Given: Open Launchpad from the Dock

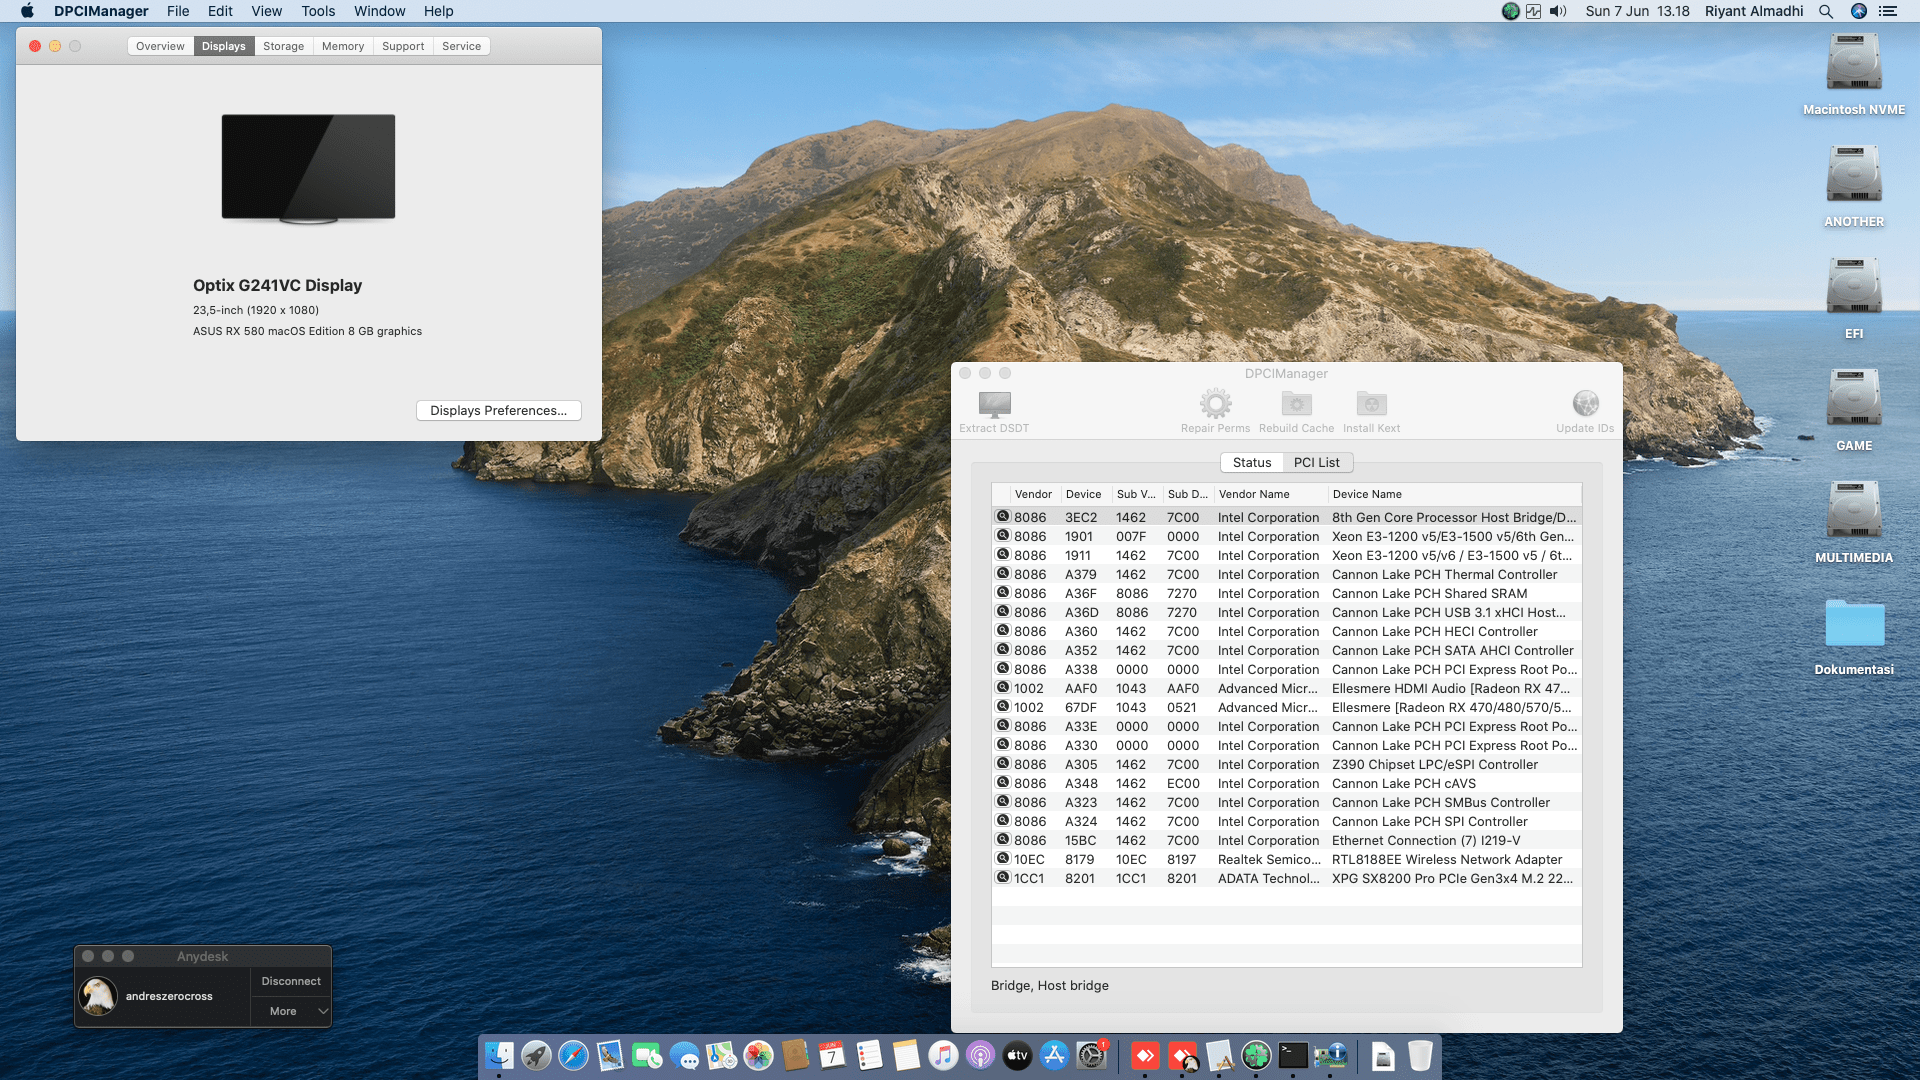Looking at the screenshot, I should (536, 1055).
